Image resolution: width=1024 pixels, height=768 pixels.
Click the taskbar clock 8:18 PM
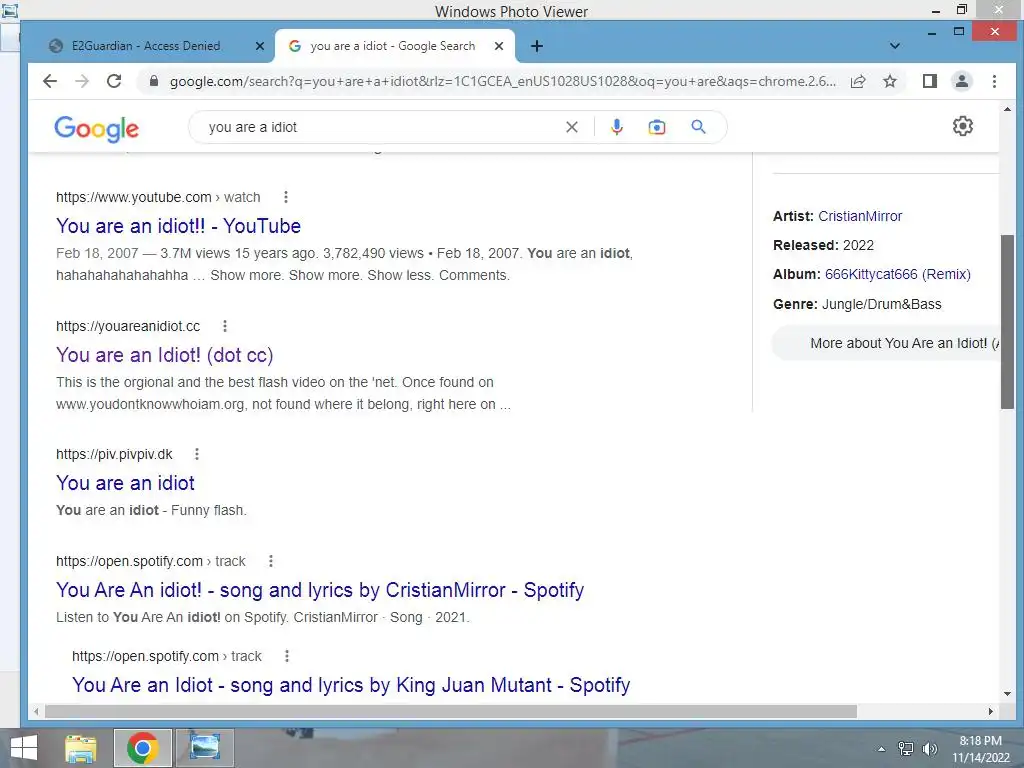(980, 741)
